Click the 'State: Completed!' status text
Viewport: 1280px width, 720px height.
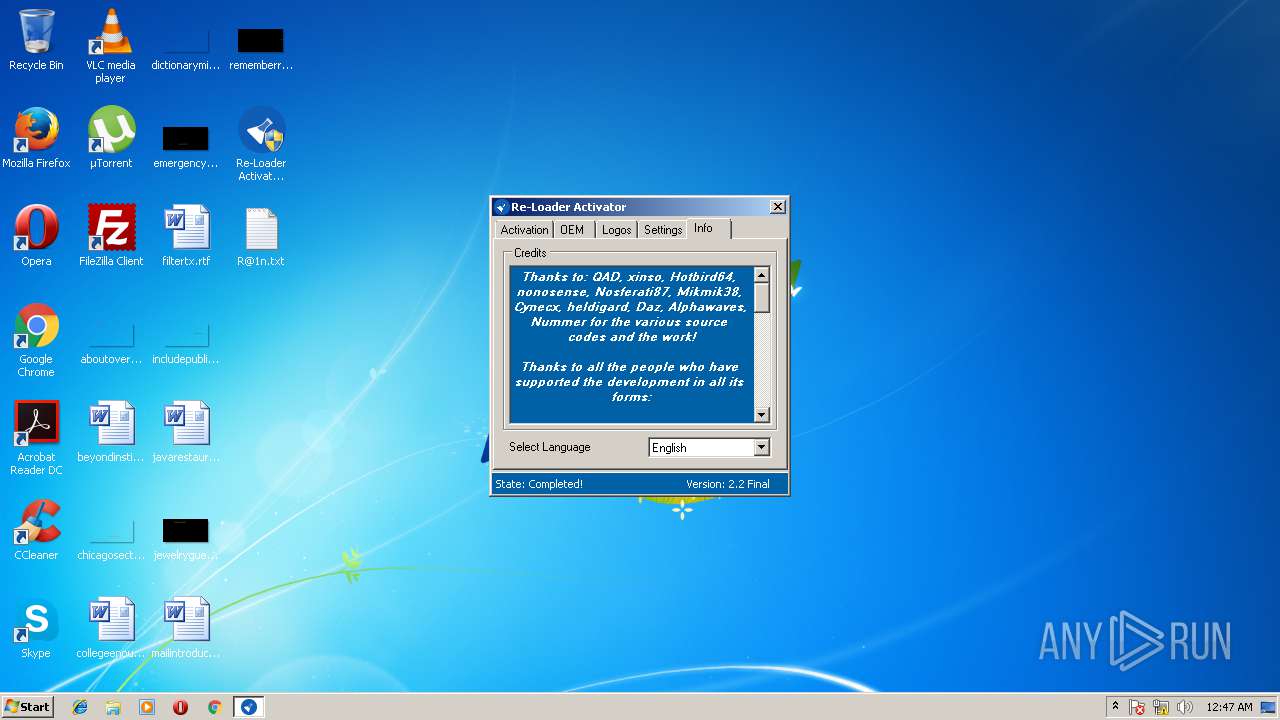[539, 484]
